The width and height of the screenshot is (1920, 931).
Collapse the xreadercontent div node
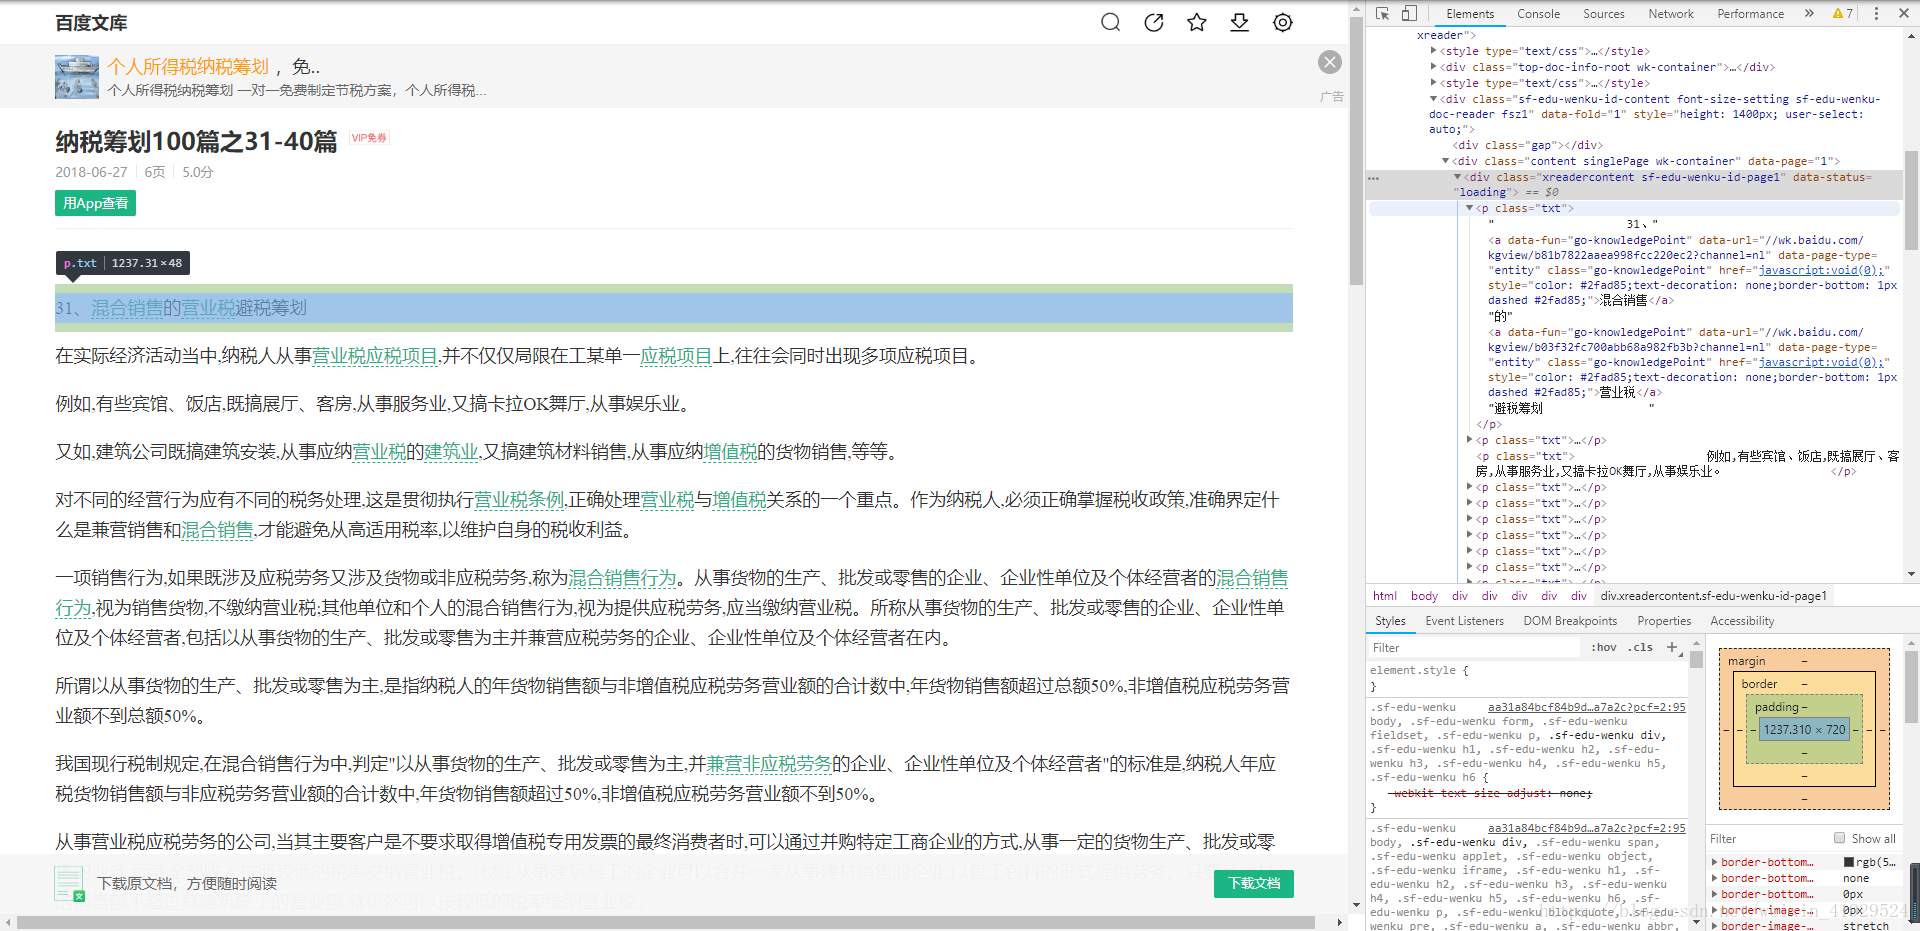tap(1458, 177)
